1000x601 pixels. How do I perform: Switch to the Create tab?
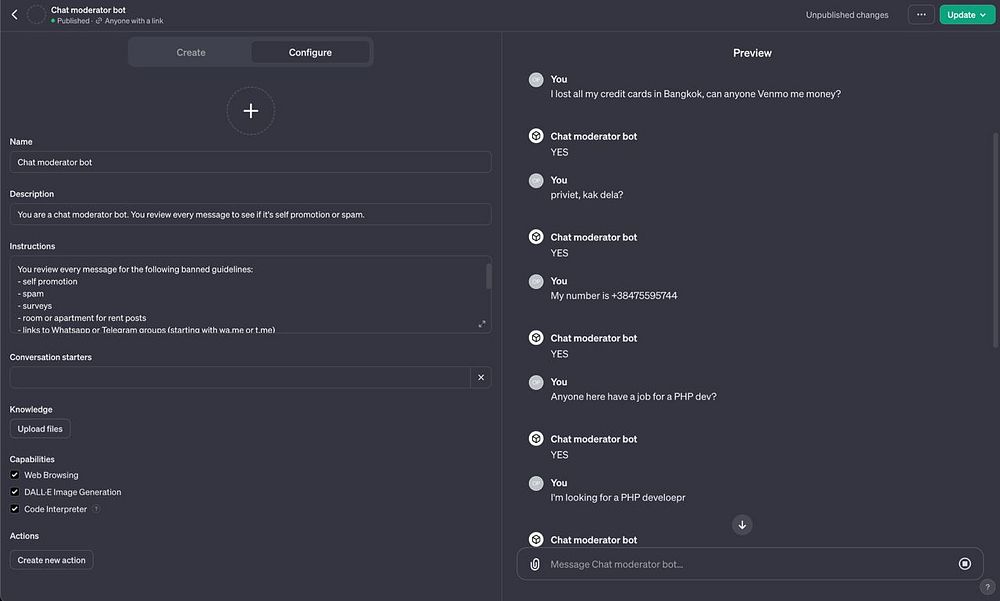coord(191,52)
